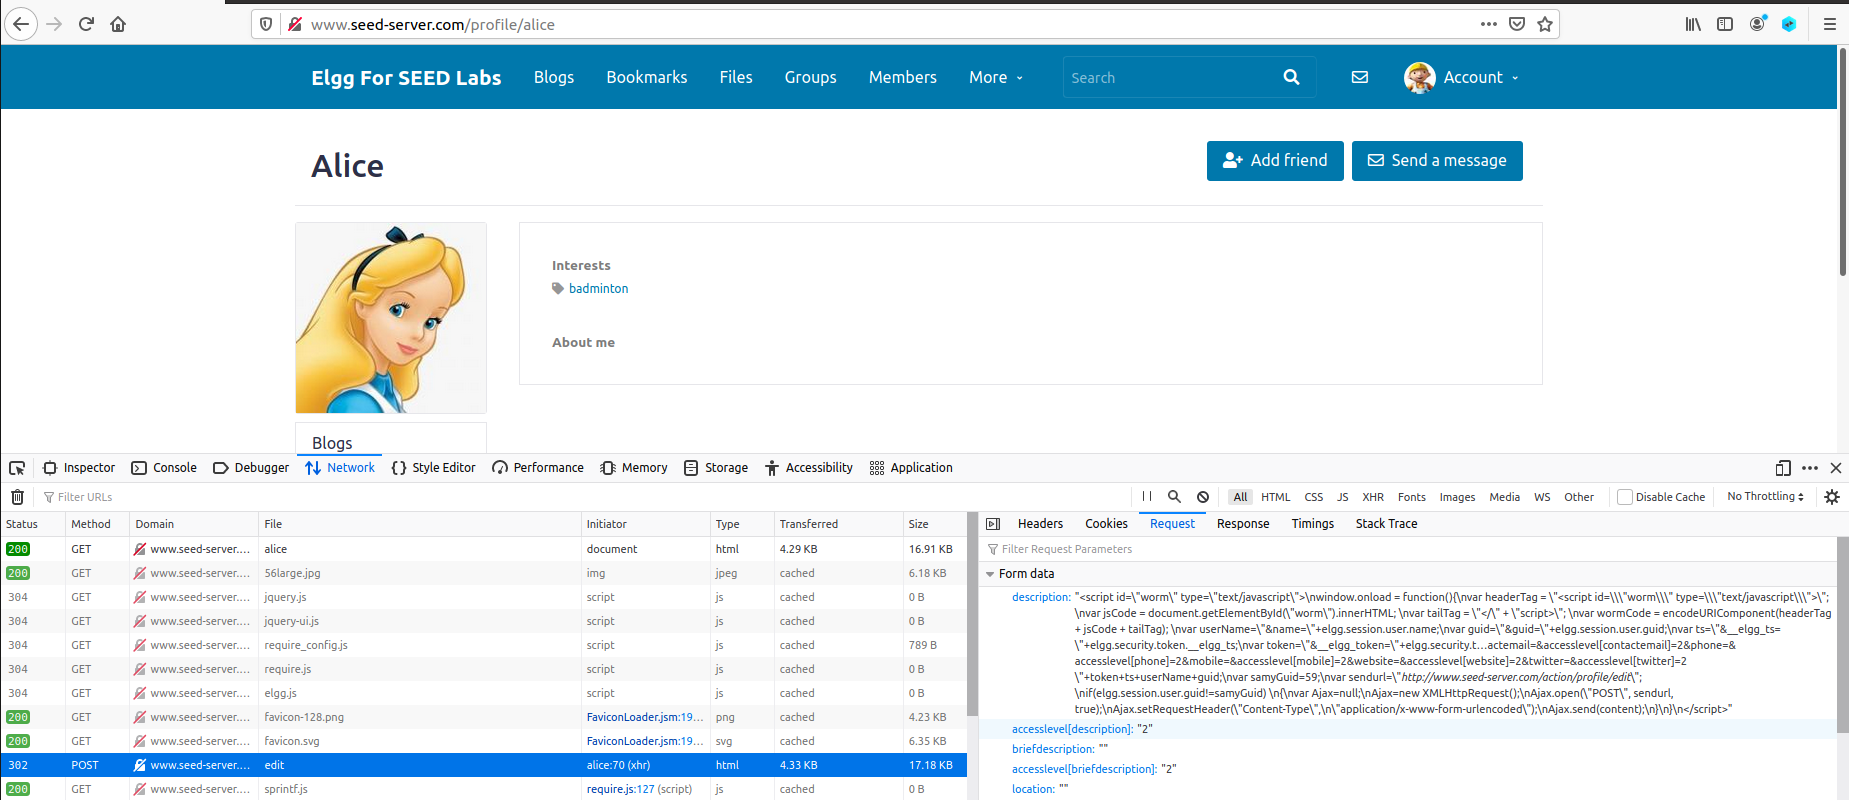
Task: Open the Debugger devtools tab
Action: (251, 468)
